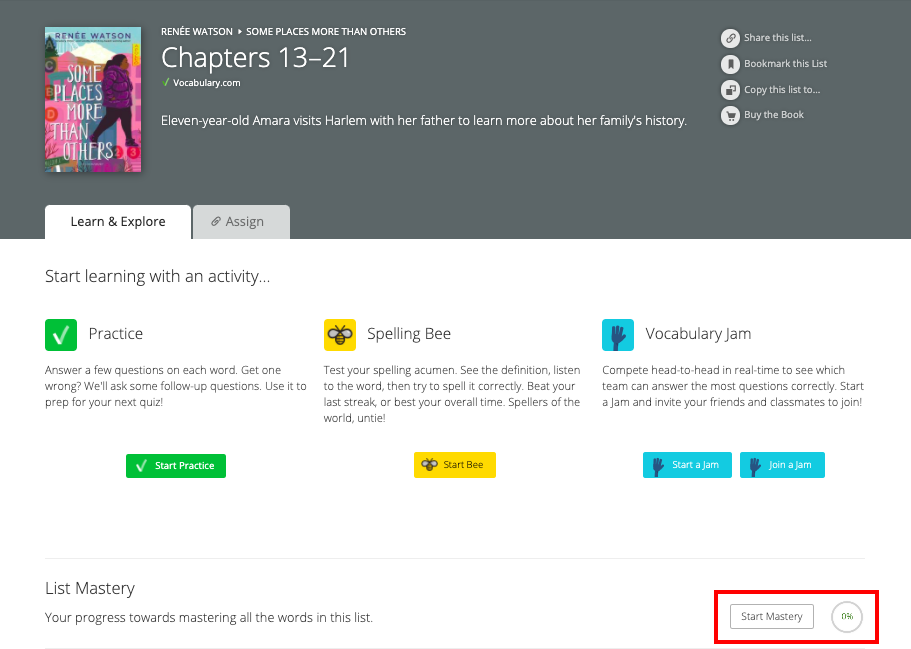
Task: Click the green Practice checkmark icon
Action: (61, 334)
